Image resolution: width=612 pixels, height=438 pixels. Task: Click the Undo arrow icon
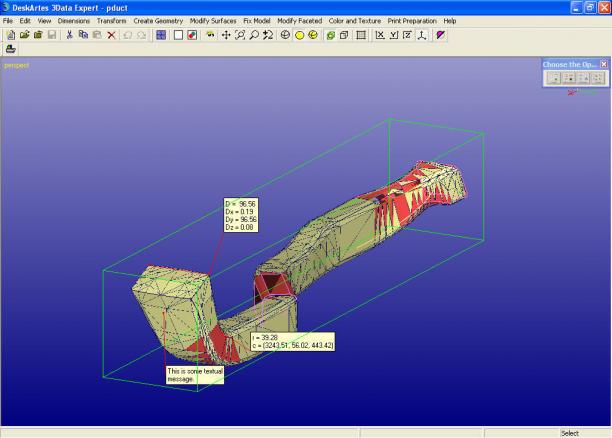(x=128, y=35)
